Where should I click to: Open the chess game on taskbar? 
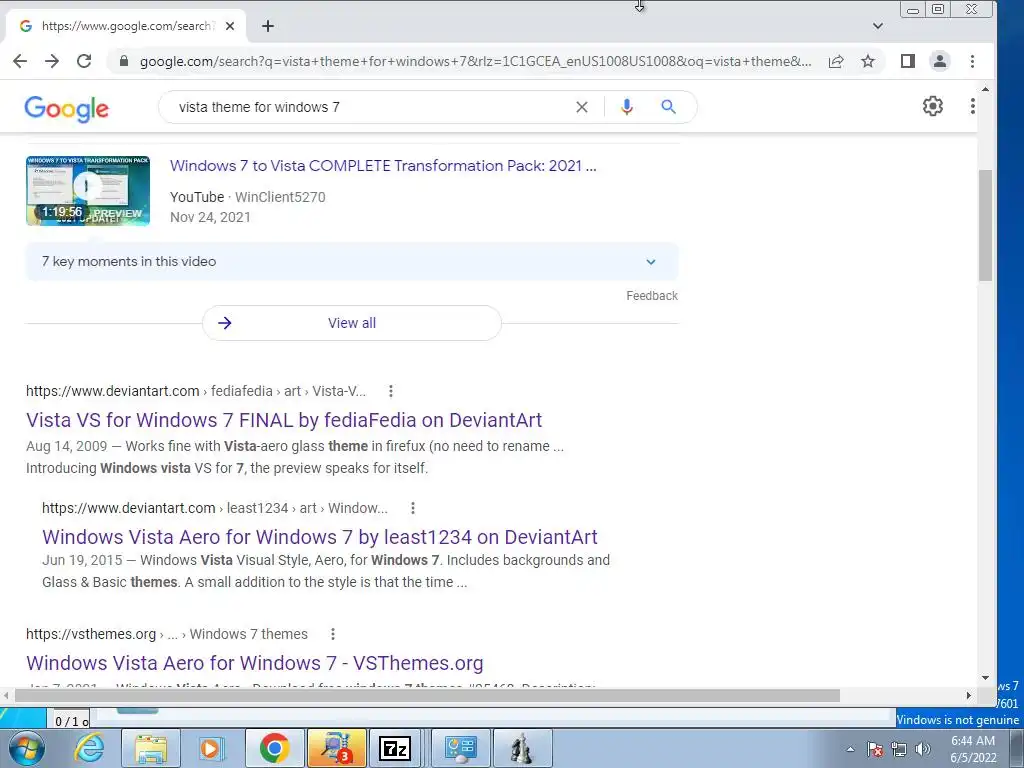click(x=521, y=748)
